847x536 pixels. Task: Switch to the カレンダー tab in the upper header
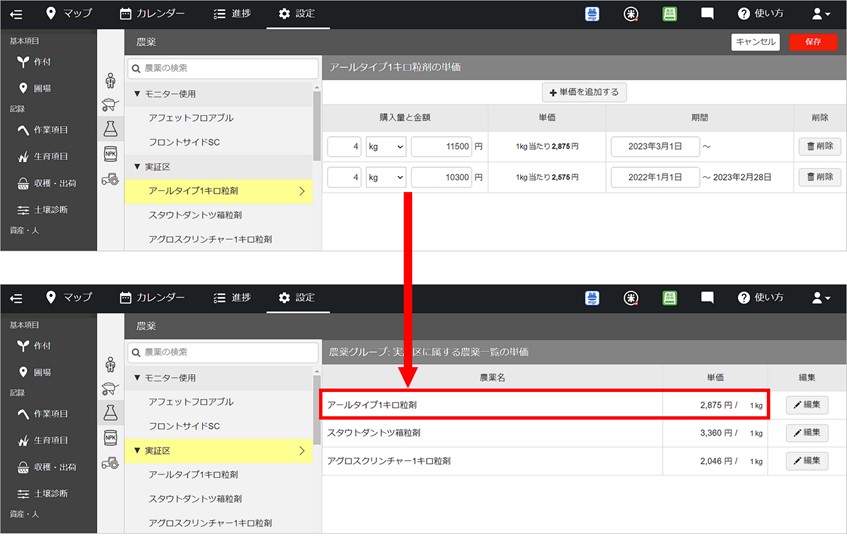point(152,14)
